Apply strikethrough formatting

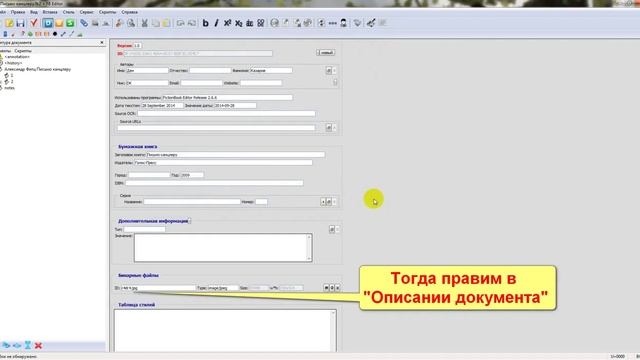[x=249, y=23]
